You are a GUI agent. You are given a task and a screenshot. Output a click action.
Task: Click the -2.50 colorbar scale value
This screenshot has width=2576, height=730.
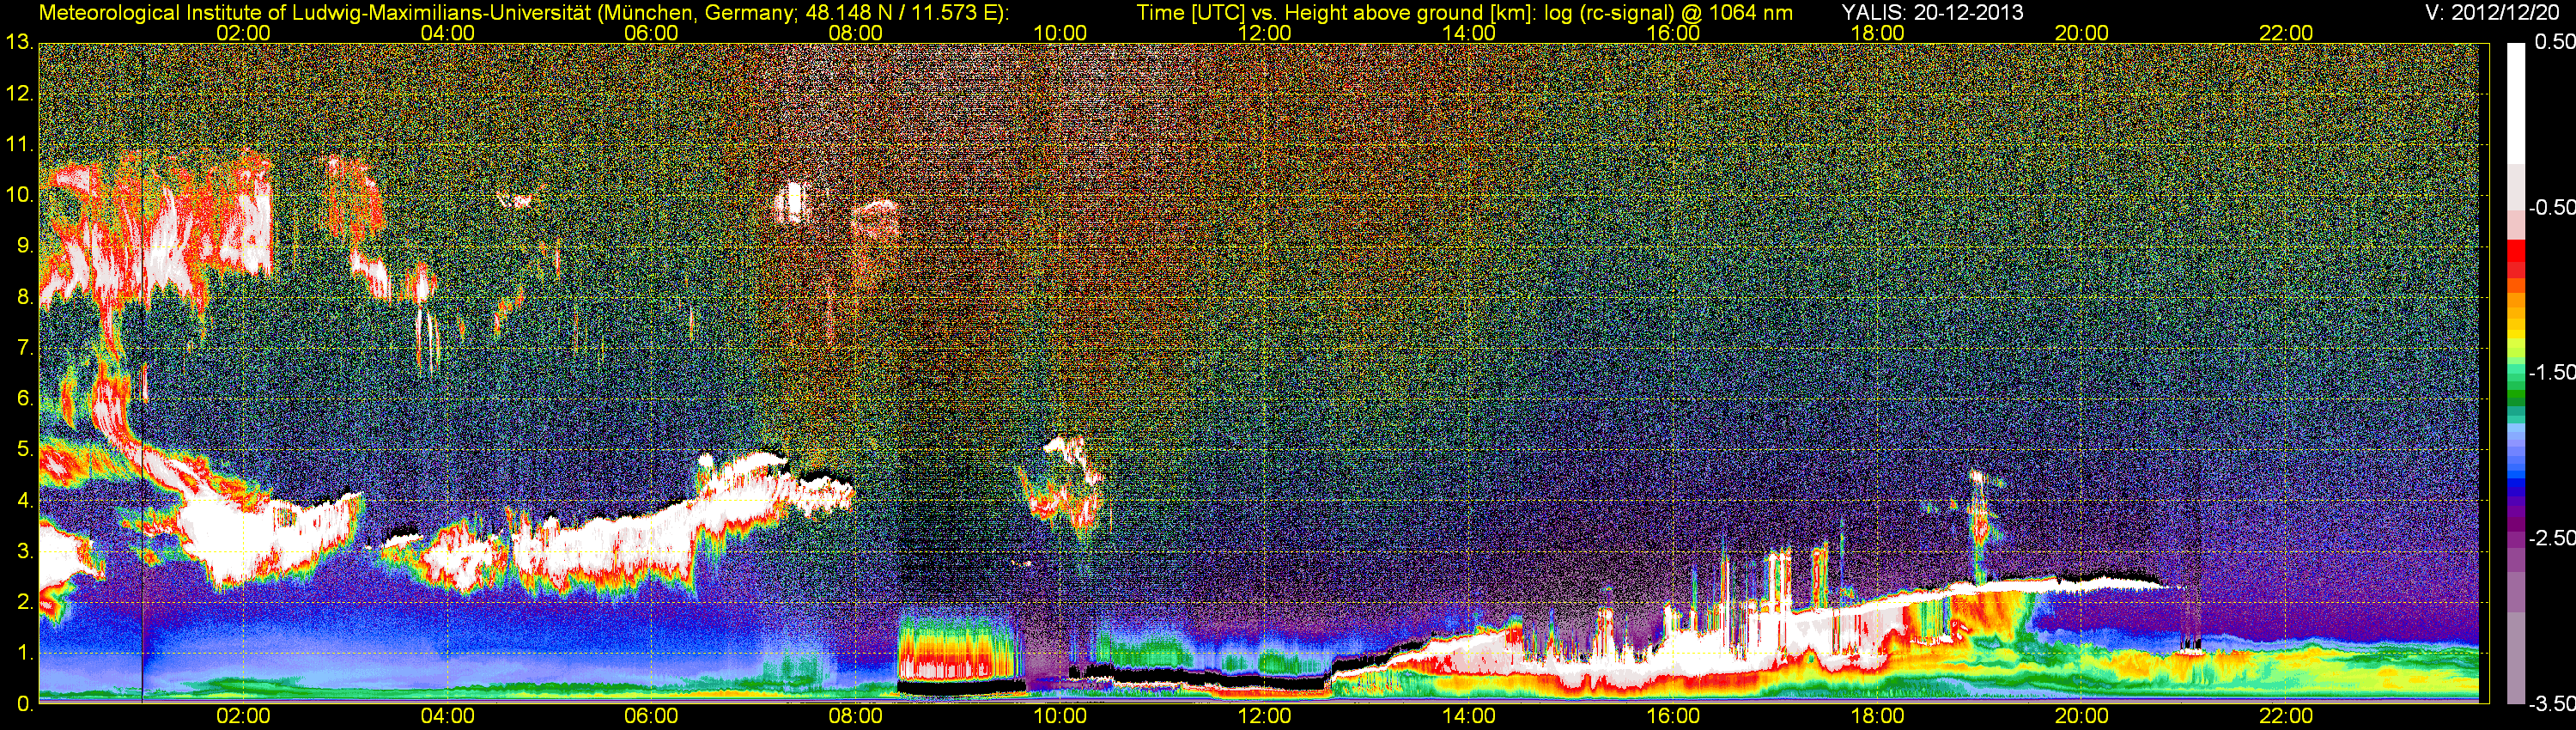[2551, 538]
